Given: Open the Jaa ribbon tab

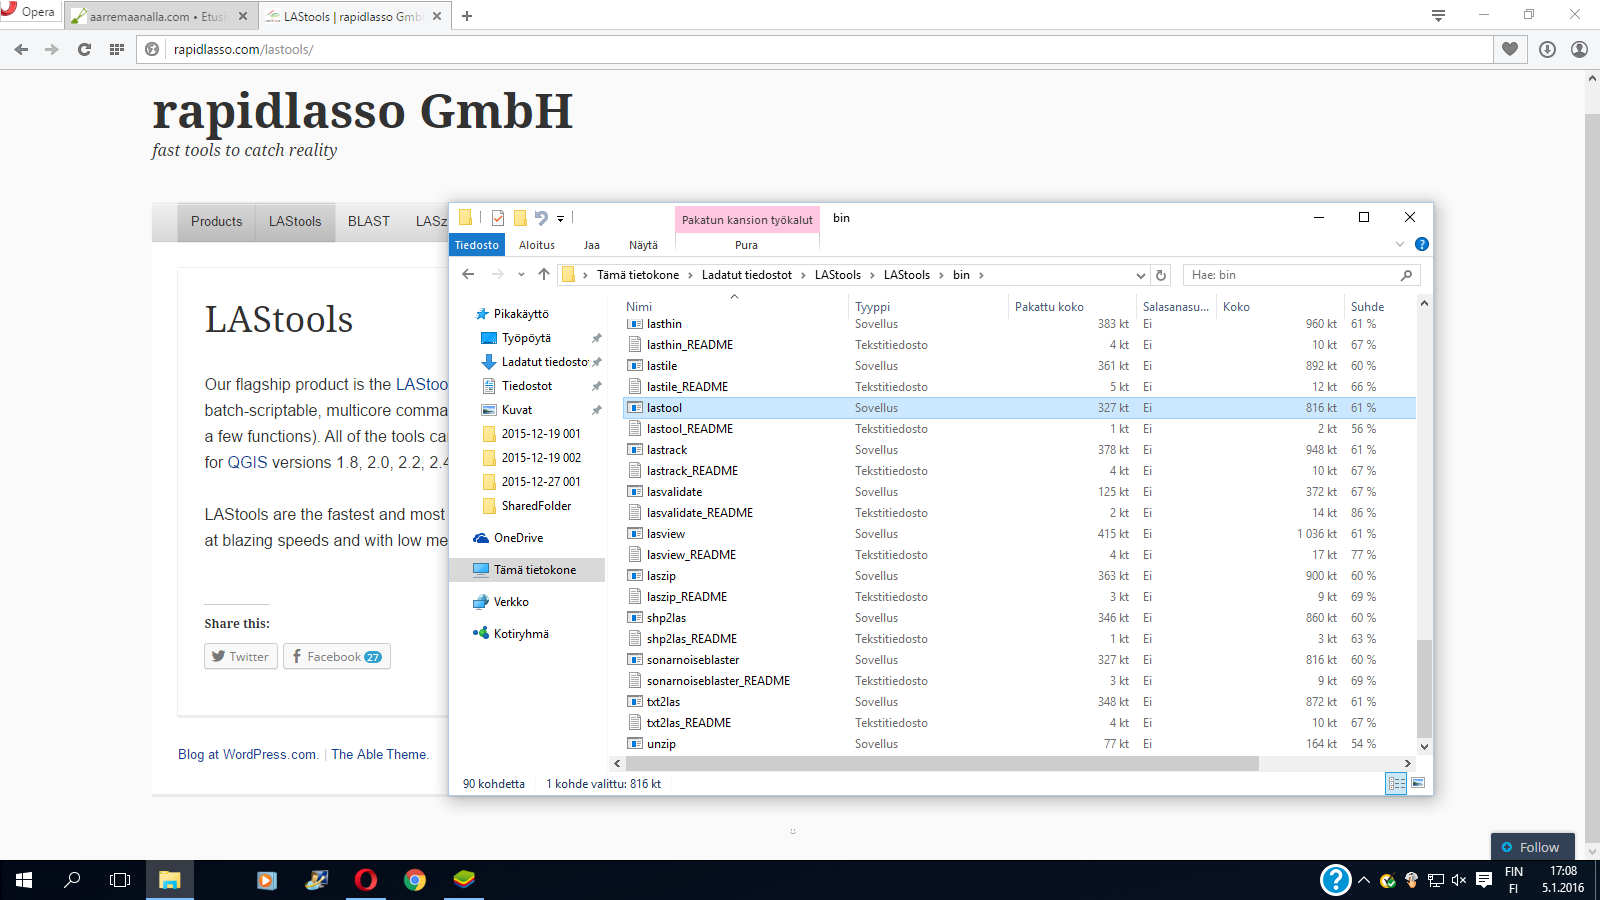Looking at the screenshot, I should tap(592, 245).
